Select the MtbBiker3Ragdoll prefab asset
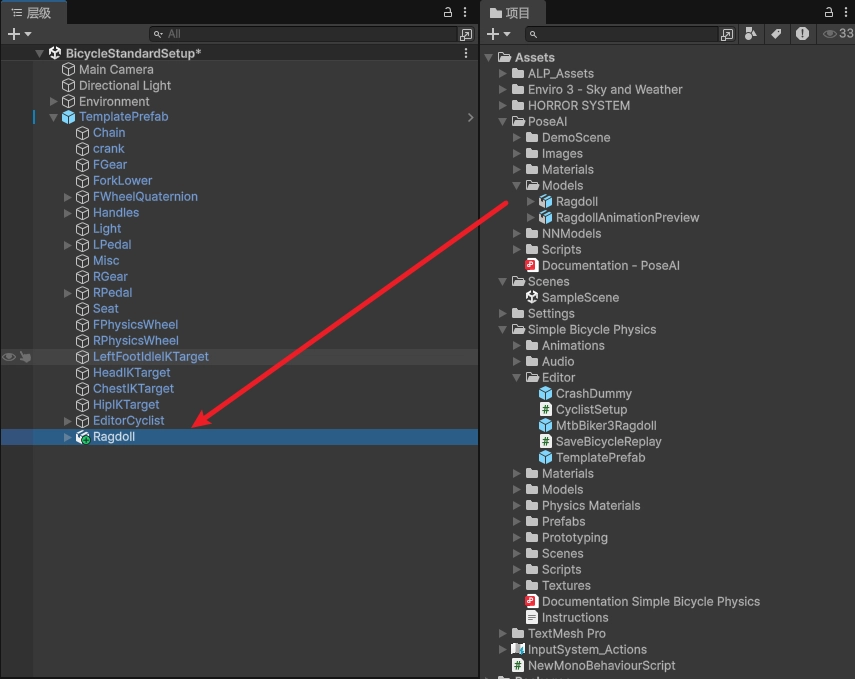This screenshot has width=855, height=679. (x=598, y=425)
